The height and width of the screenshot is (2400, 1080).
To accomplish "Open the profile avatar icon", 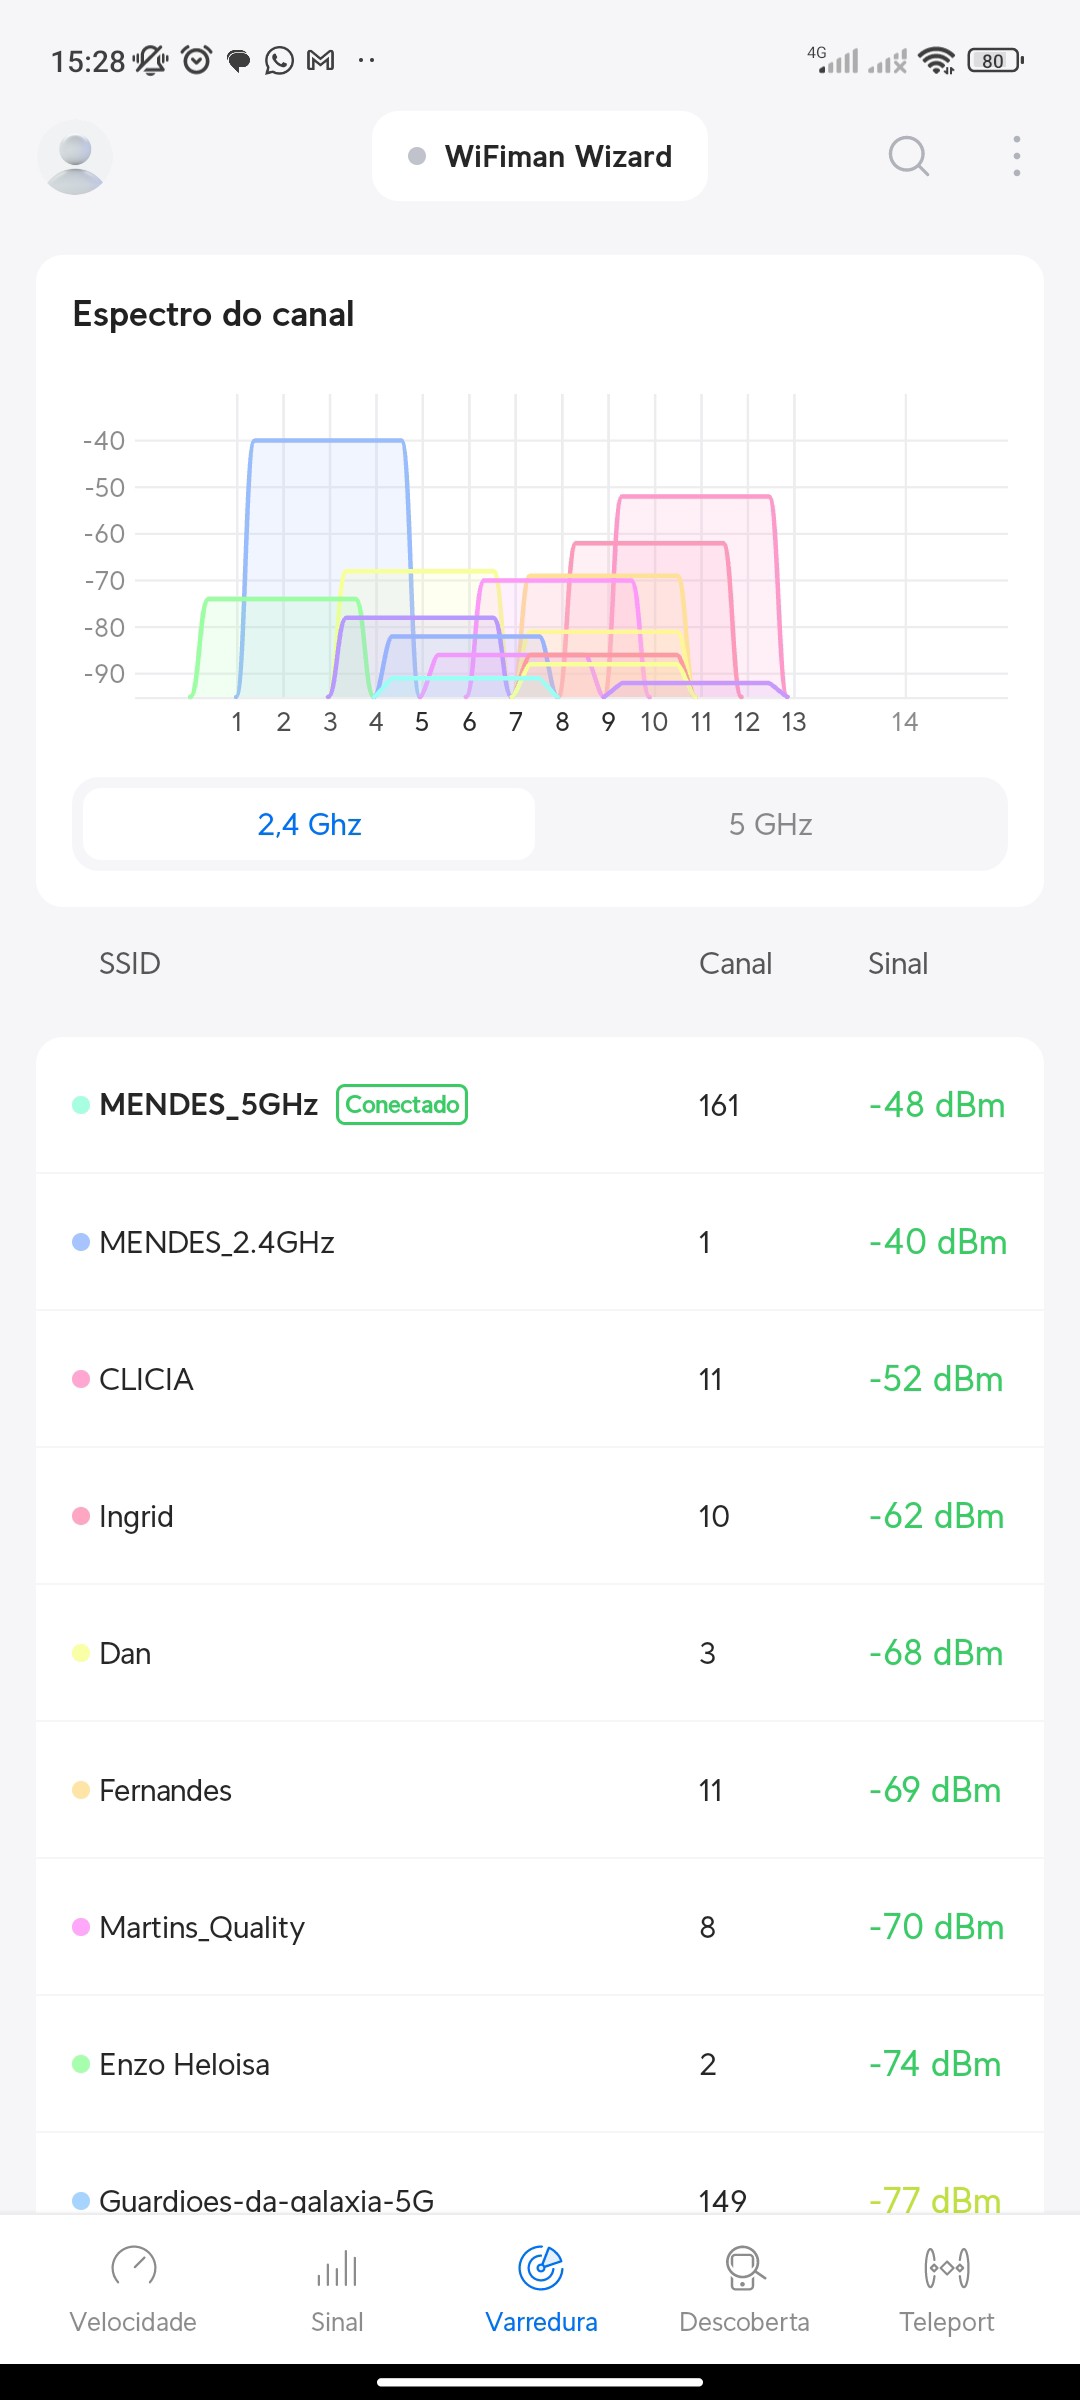I will pos(75,157).
